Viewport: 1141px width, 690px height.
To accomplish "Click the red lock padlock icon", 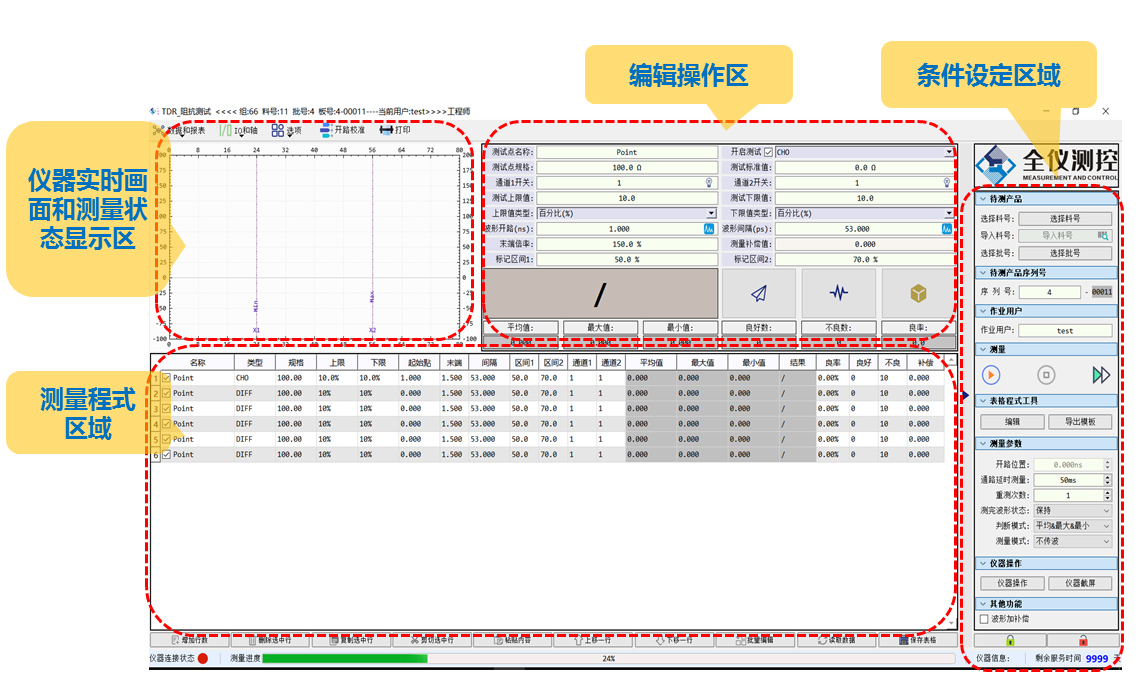I will coord(1082,640).
